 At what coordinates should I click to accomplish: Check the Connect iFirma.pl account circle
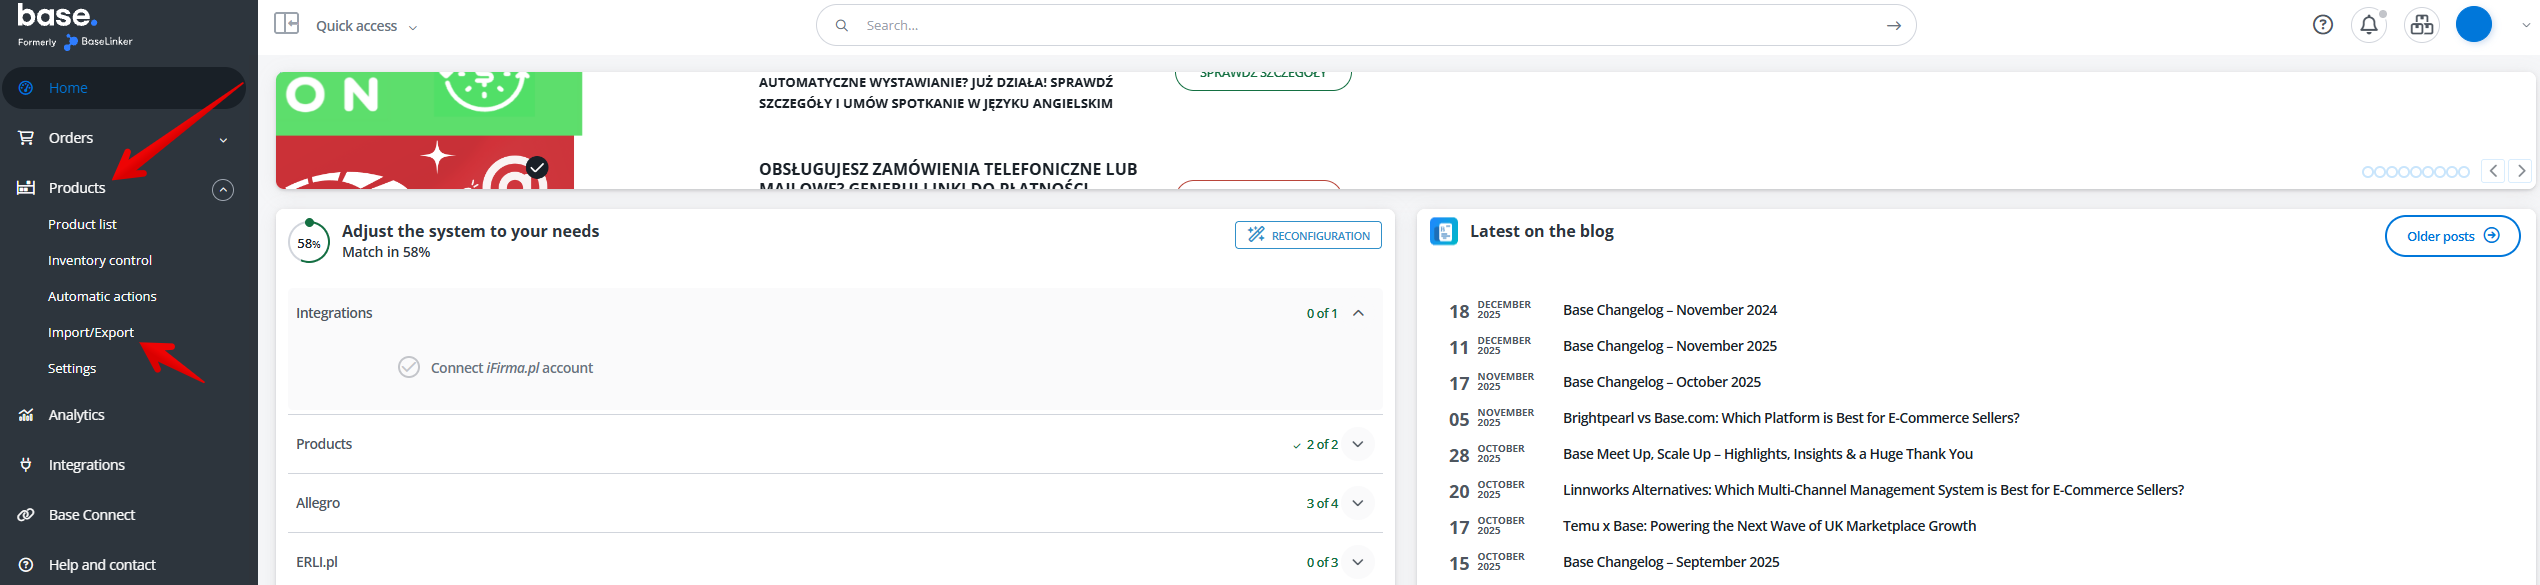[409, 367]
